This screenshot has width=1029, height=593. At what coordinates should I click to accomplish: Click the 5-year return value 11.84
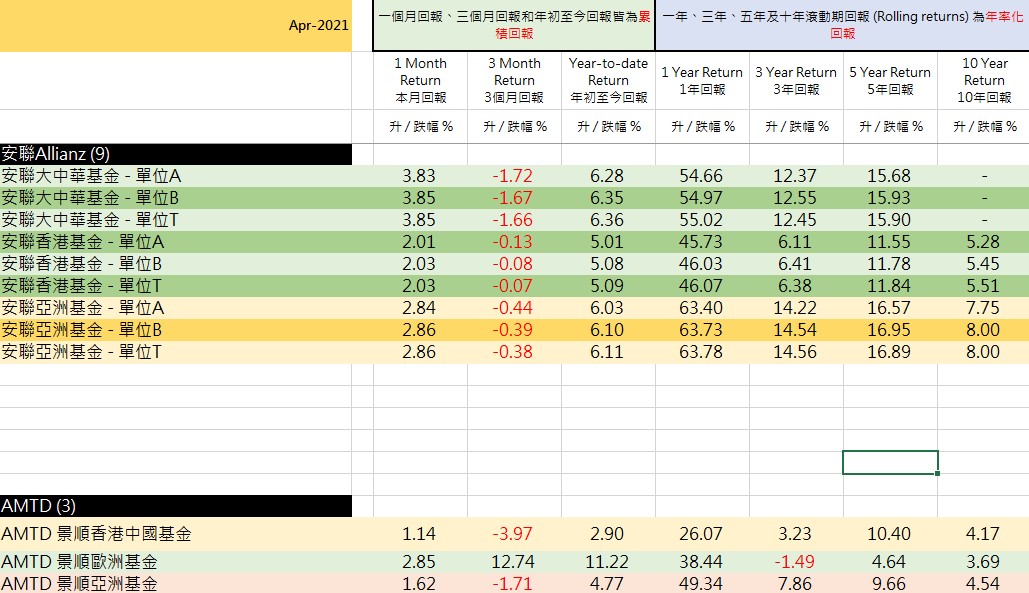pyautogui.click(x=889, y=286)
